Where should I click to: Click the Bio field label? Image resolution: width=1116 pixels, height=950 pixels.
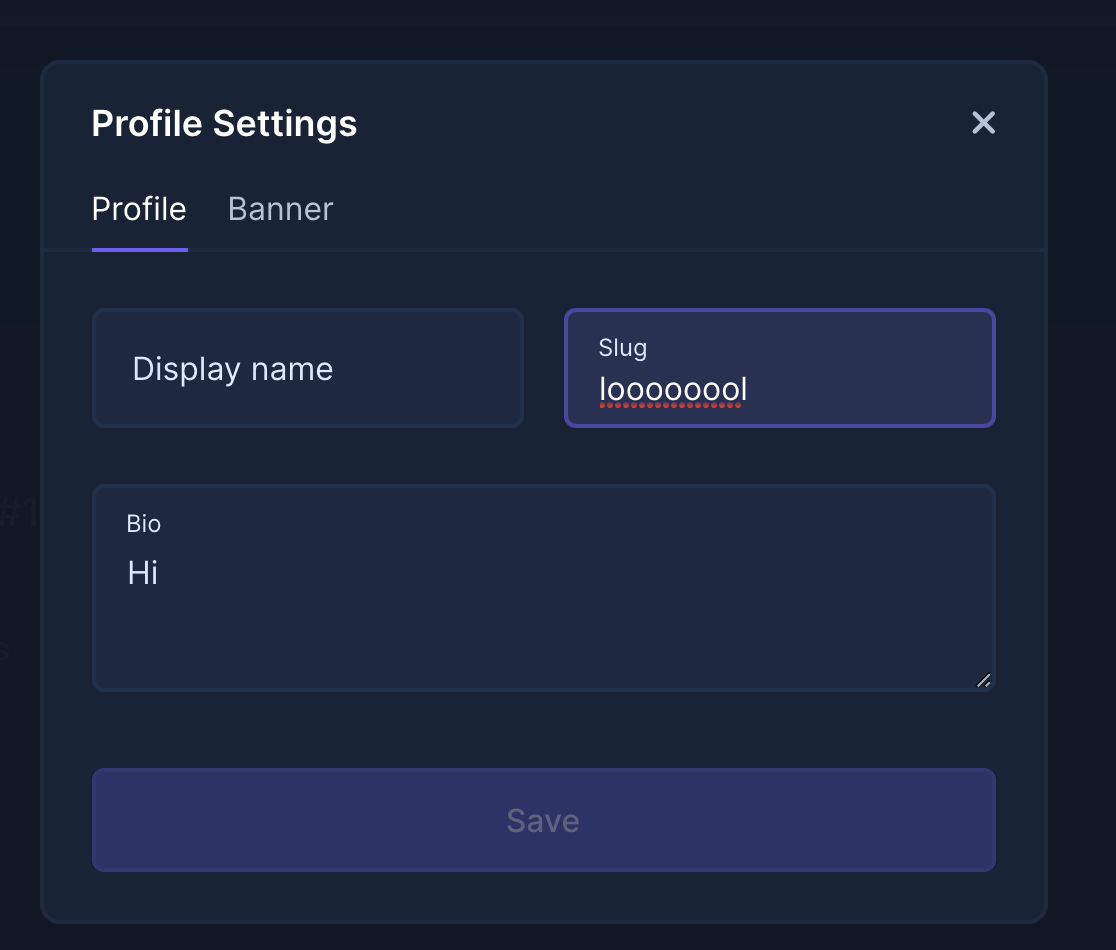click(144, 524)
